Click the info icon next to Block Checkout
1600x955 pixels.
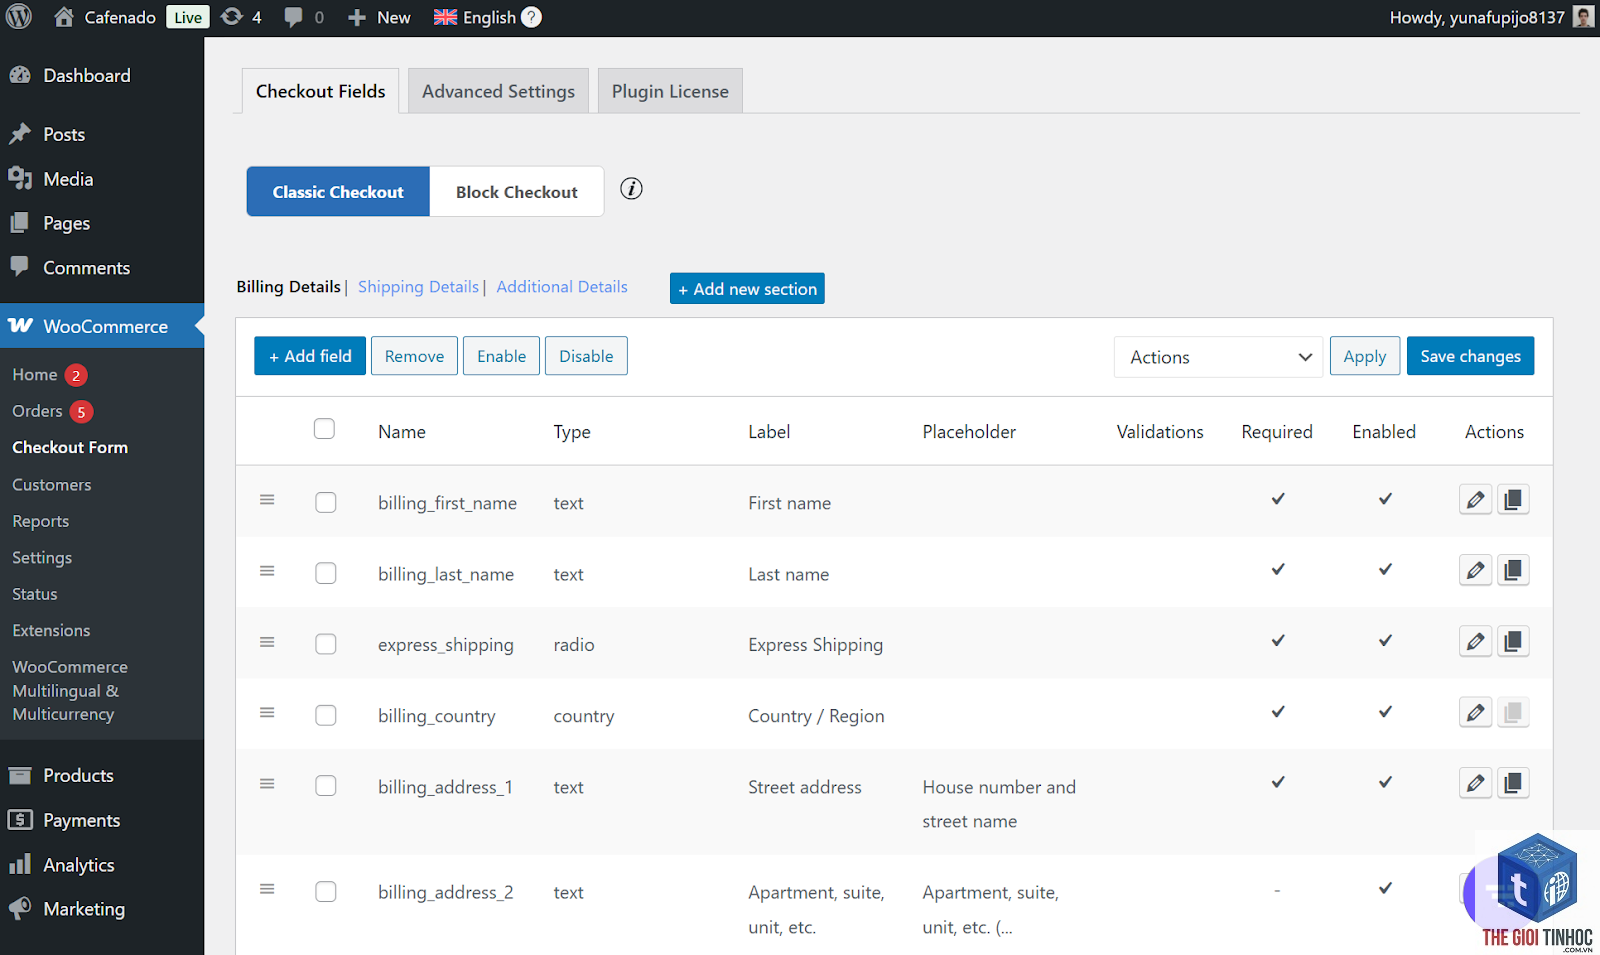(x=631, y=189)
